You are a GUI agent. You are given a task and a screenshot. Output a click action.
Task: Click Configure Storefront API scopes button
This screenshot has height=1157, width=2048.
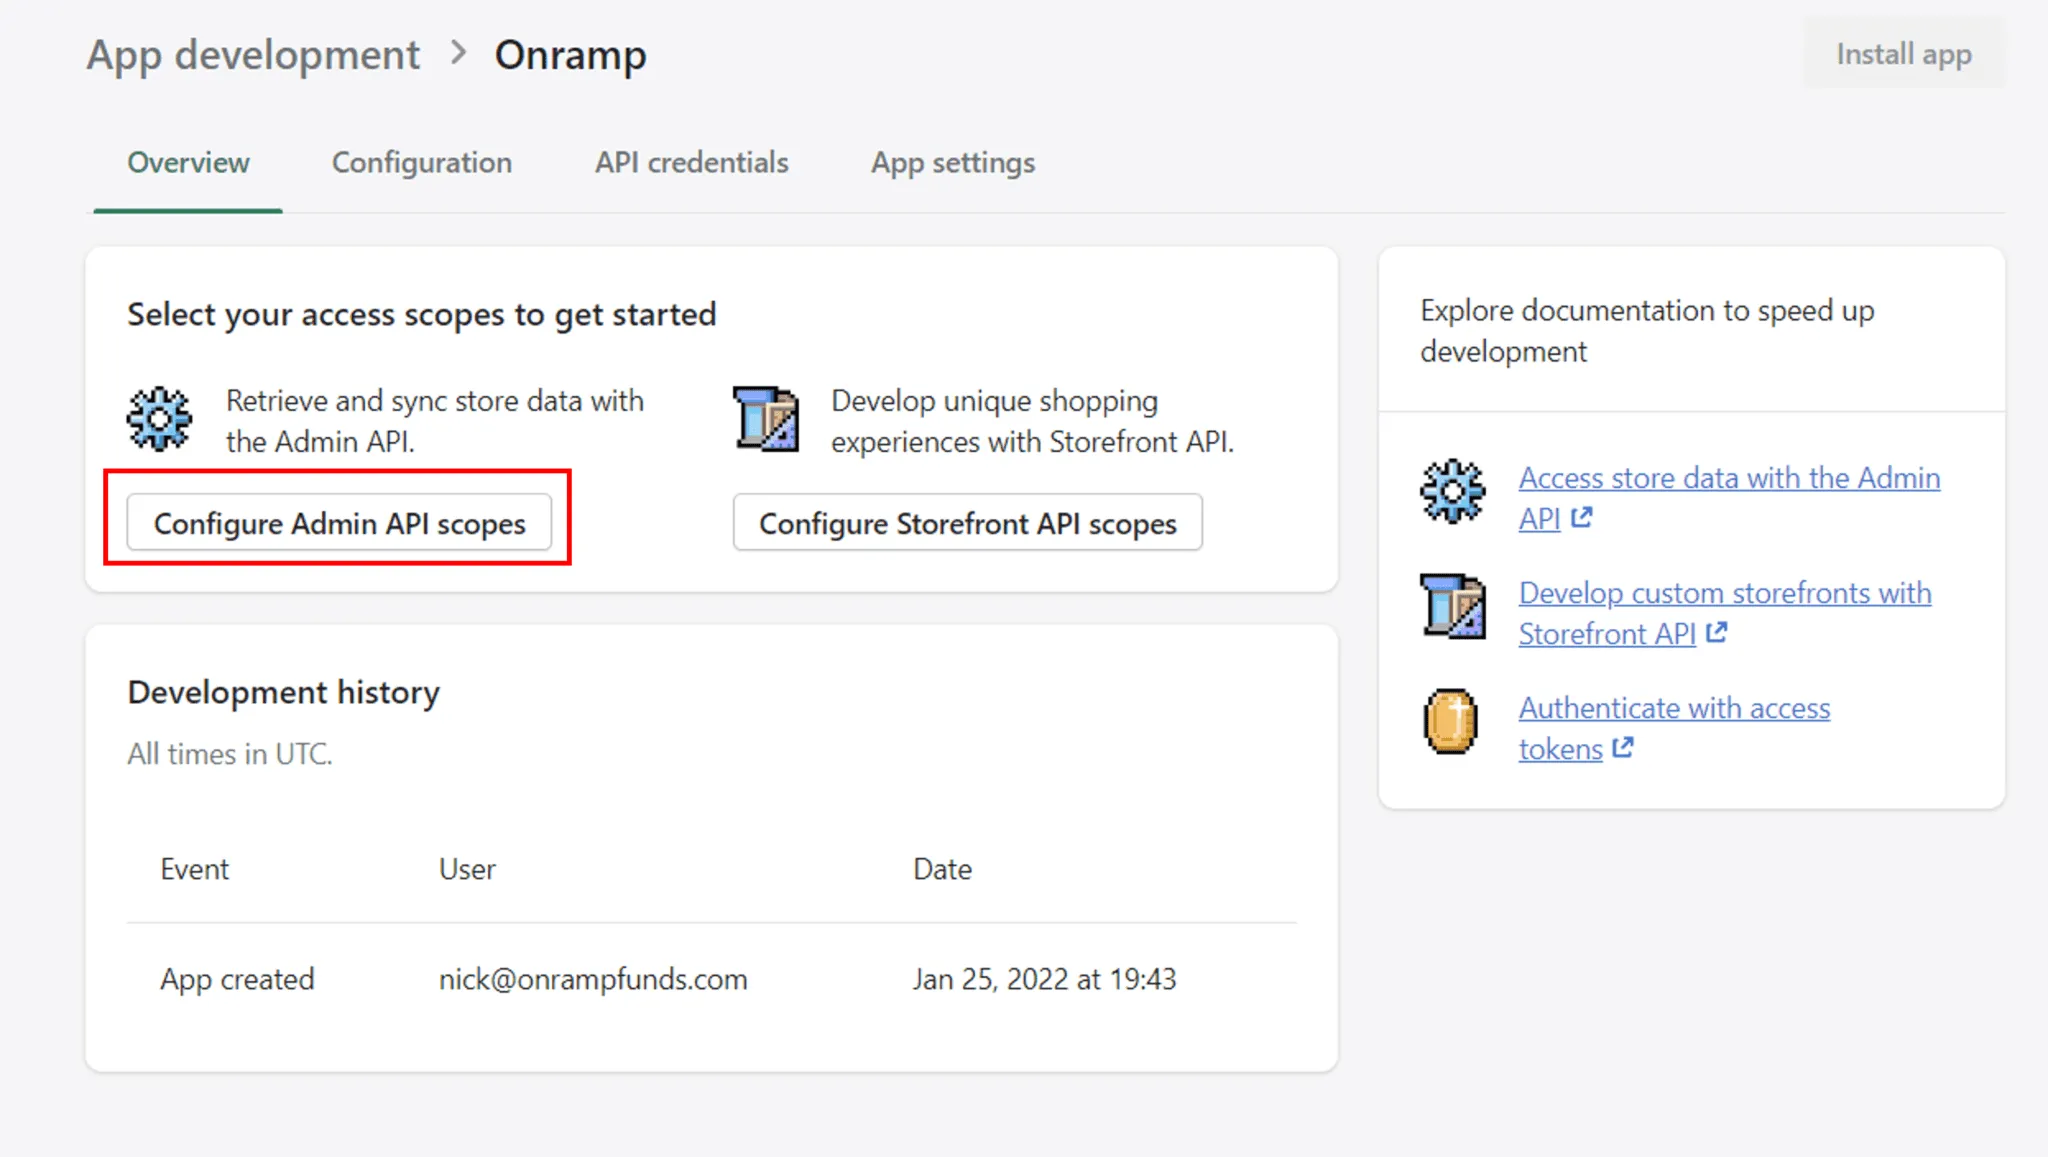click(968, 522)
